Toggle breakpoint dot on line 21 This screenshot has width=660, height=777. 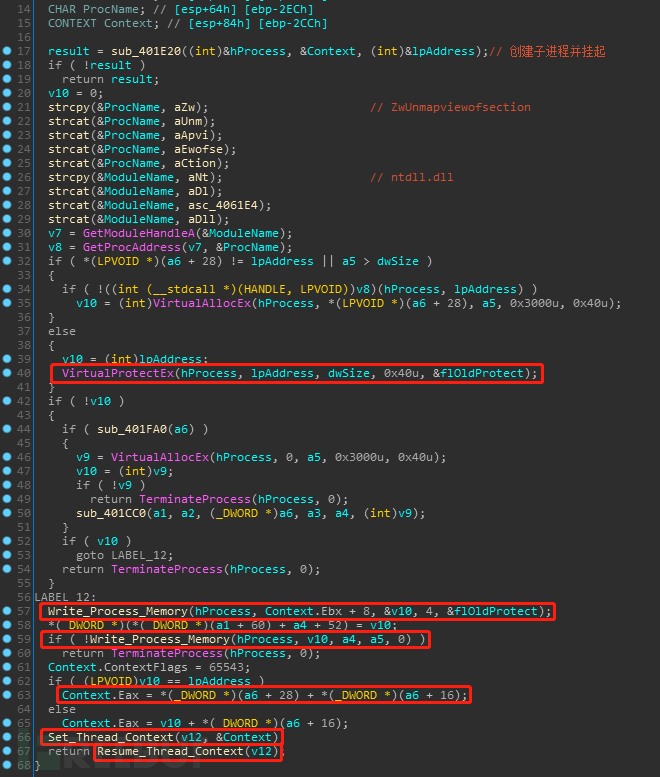(x=7, y=107)
